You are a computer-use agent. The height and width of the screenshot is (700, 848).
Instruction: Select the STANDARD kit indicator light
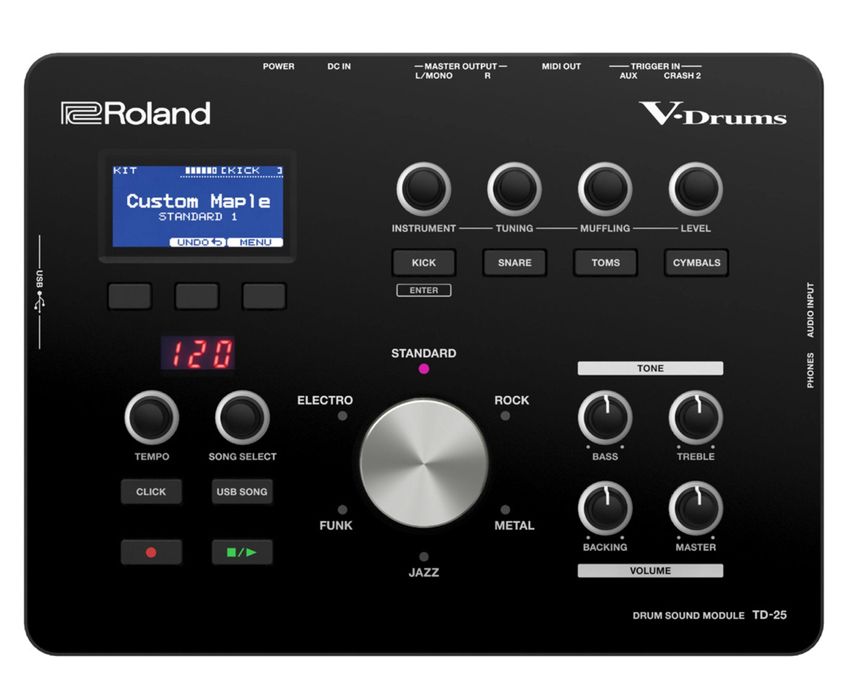pos(424,369)
